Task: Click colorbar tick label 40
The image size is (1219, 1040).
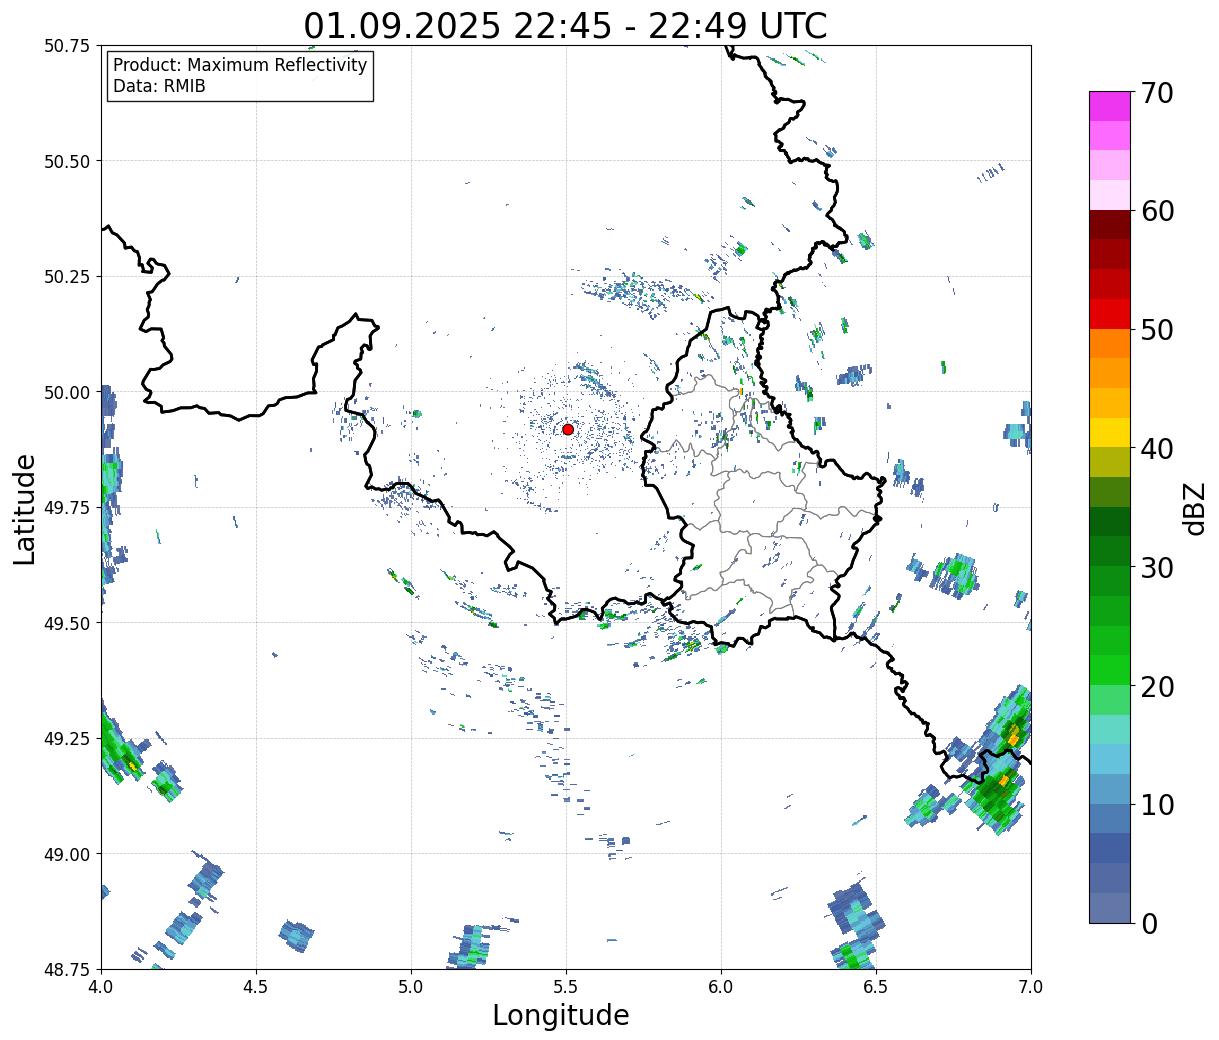Action: coord(1157,448)
